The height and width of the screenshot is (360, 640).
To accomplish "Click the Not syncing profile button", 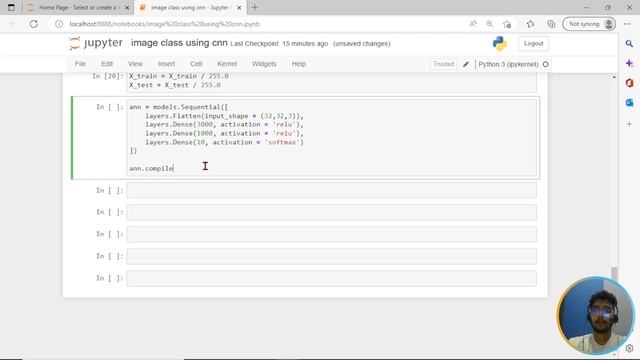I will tap(589, 24).
